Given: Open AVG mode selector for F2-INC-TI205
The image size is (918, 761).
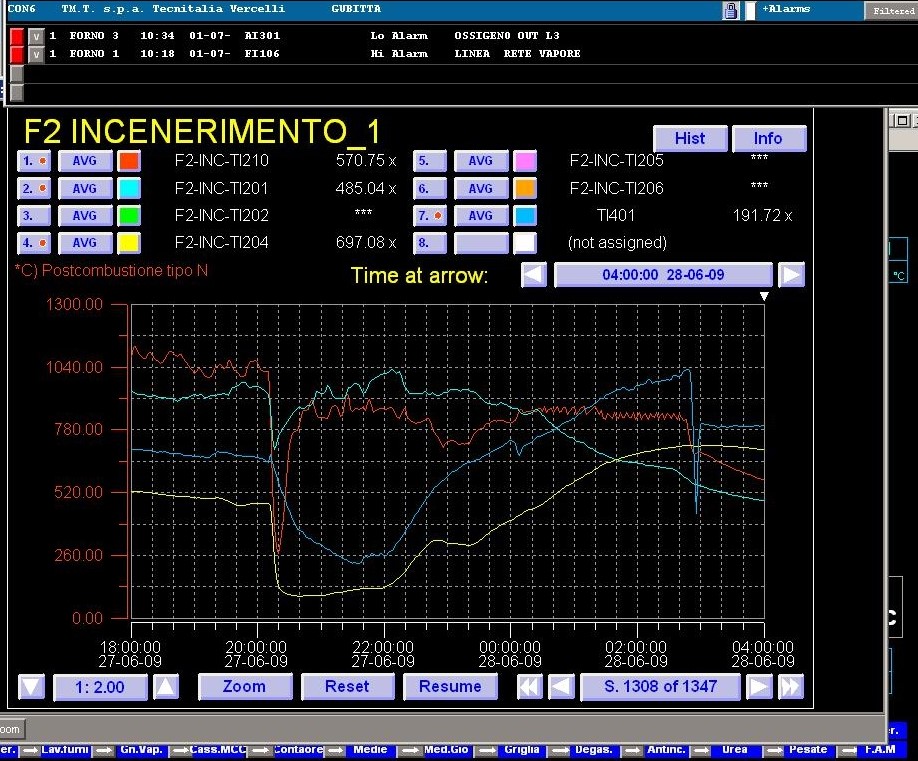Looking at the screenshot, I should [481, 161].
